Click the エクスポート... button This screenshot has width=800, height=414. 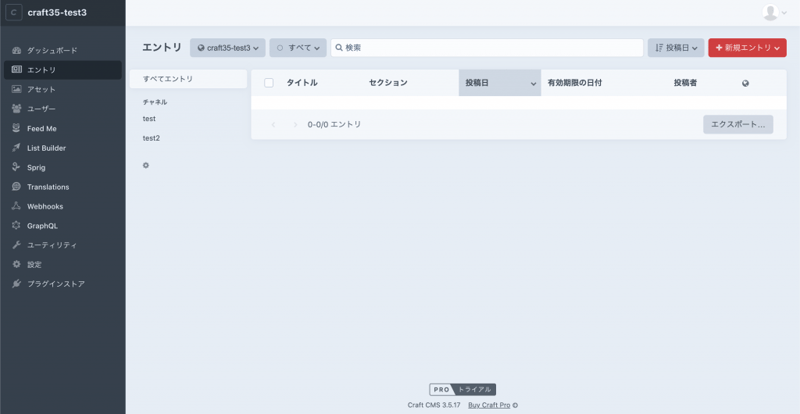click(x=738, y=125)
